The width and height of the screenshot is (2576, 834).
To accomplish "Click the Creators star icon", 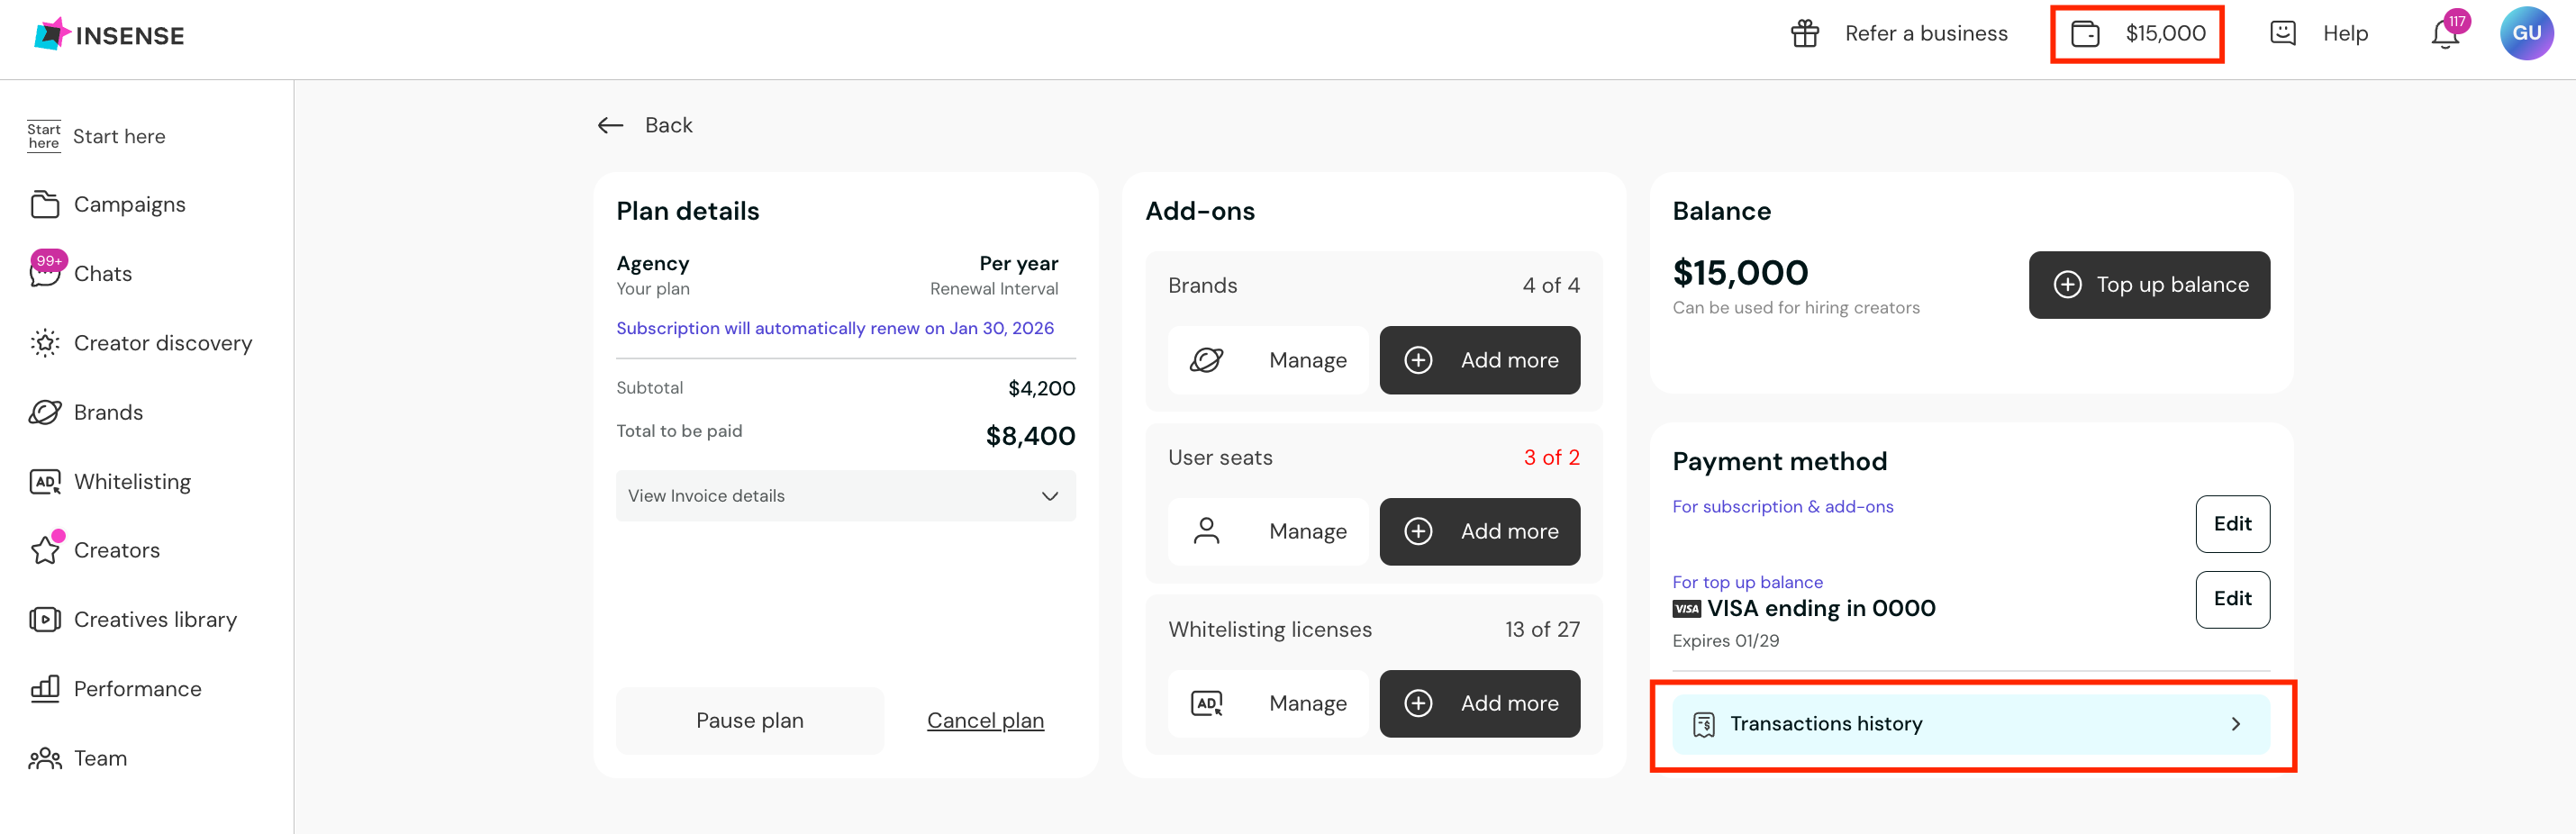I will 45,550.
